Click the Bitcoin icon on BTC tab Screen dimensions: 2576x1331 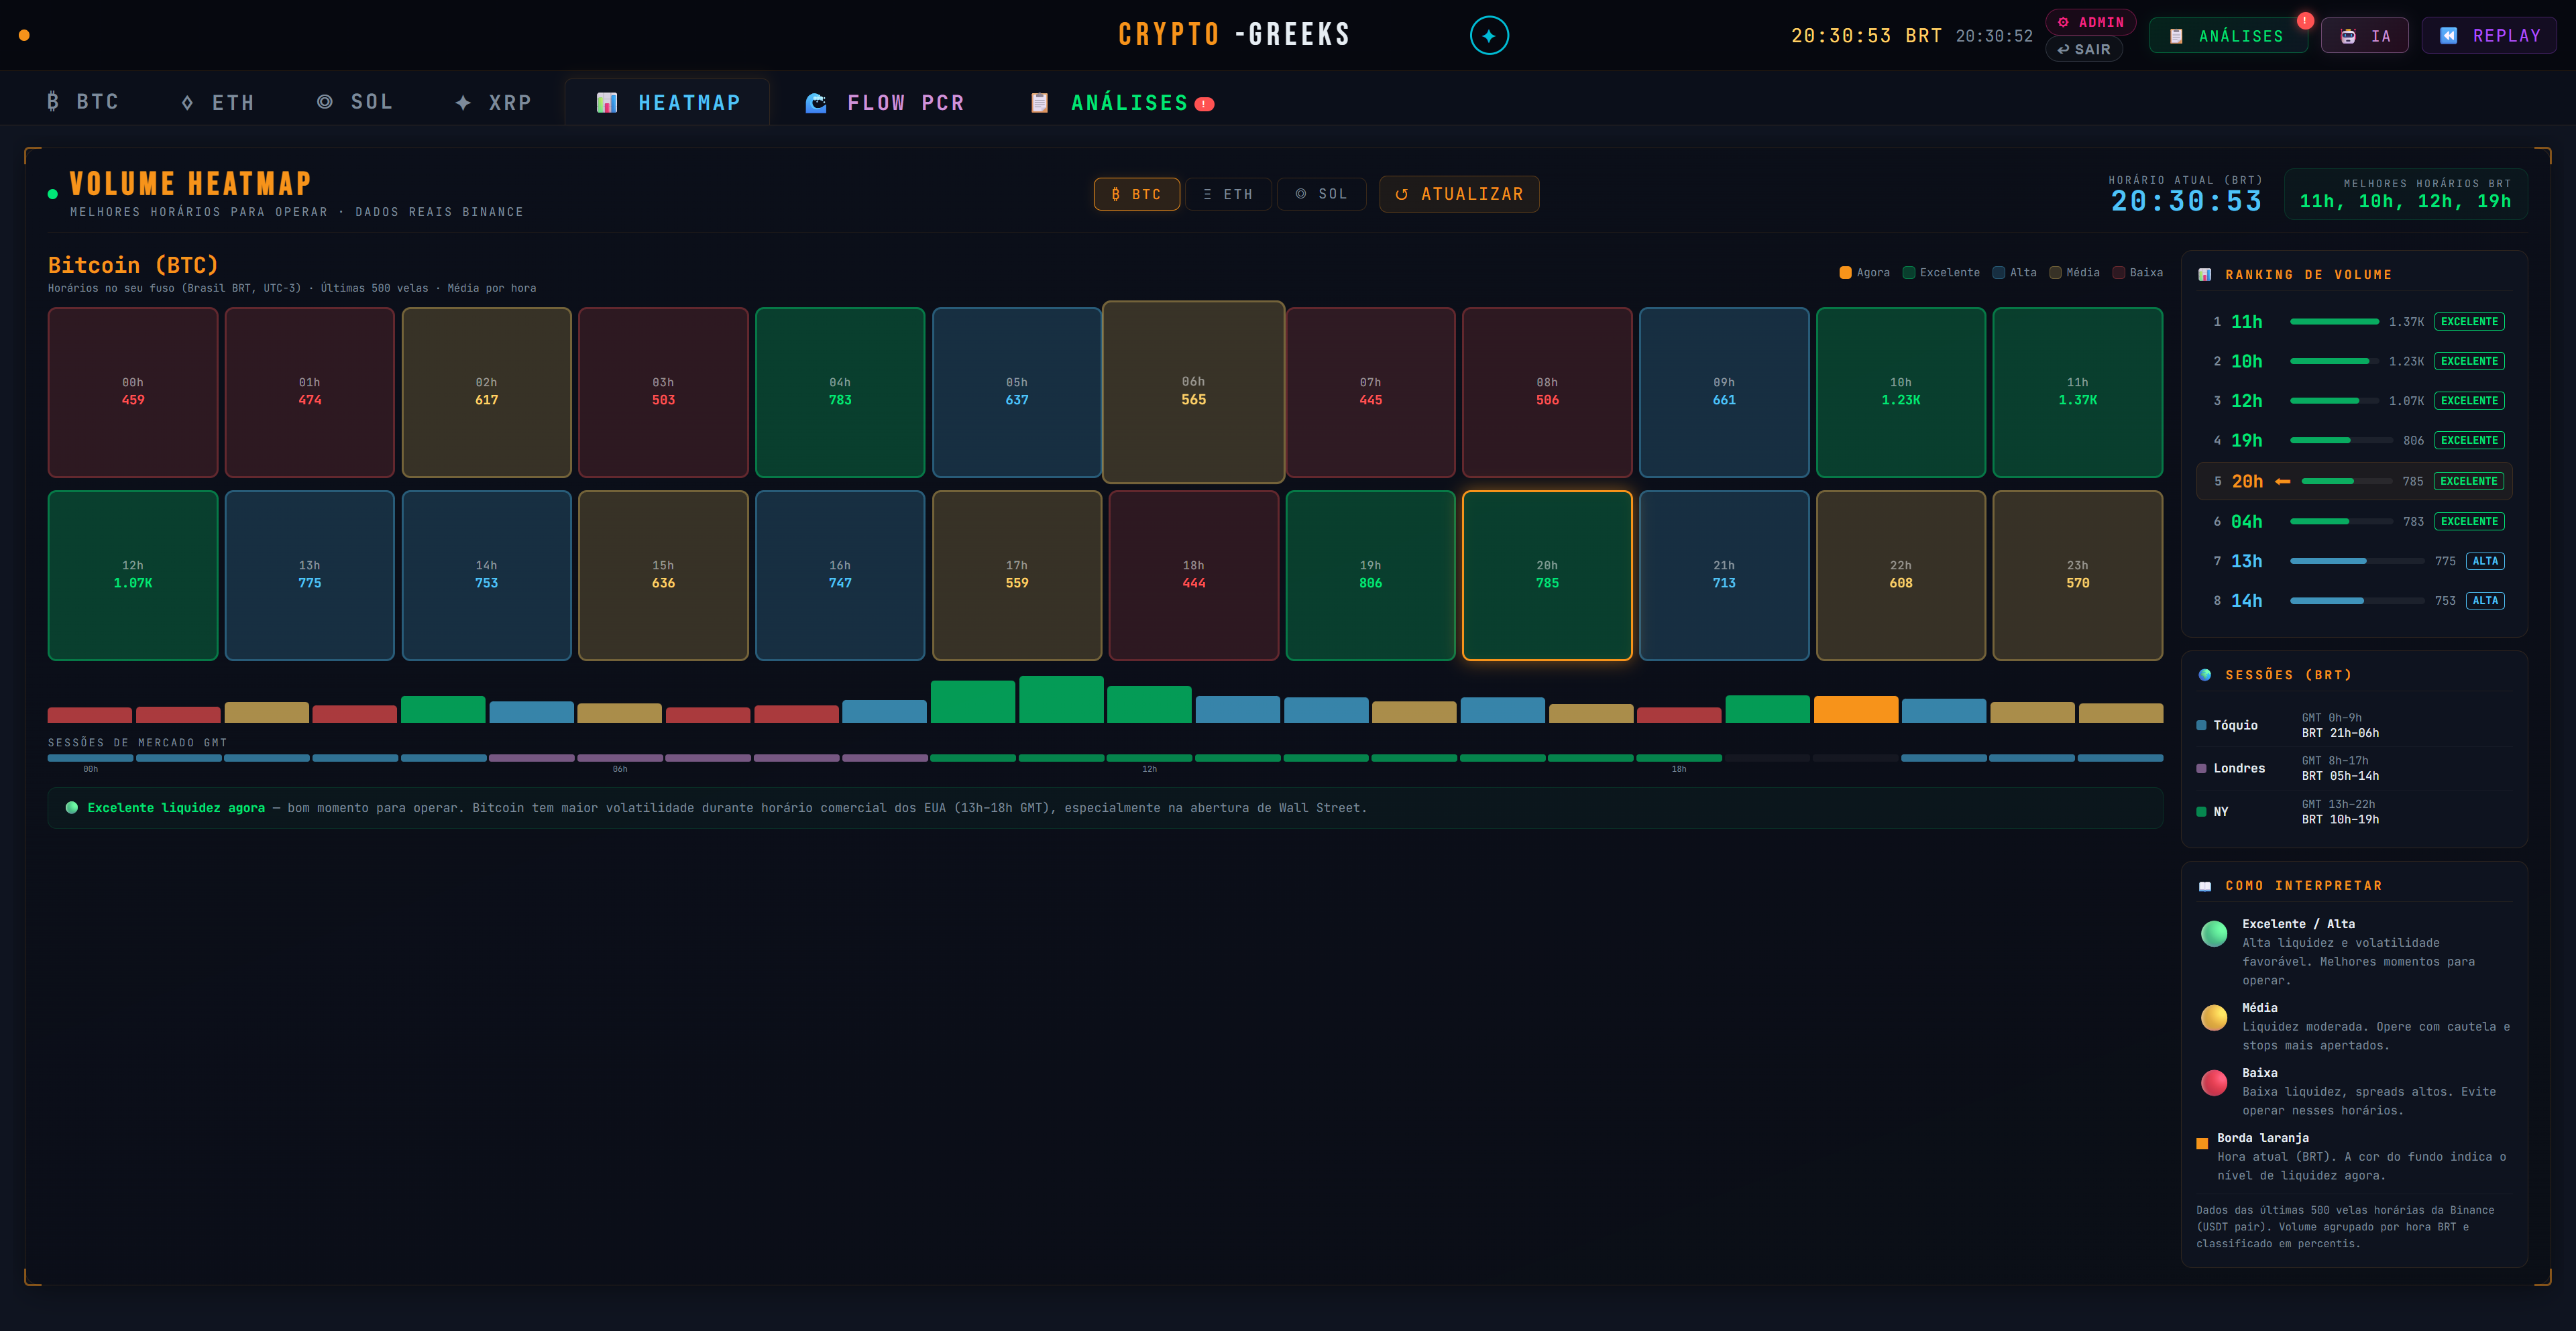click(53, 101)
